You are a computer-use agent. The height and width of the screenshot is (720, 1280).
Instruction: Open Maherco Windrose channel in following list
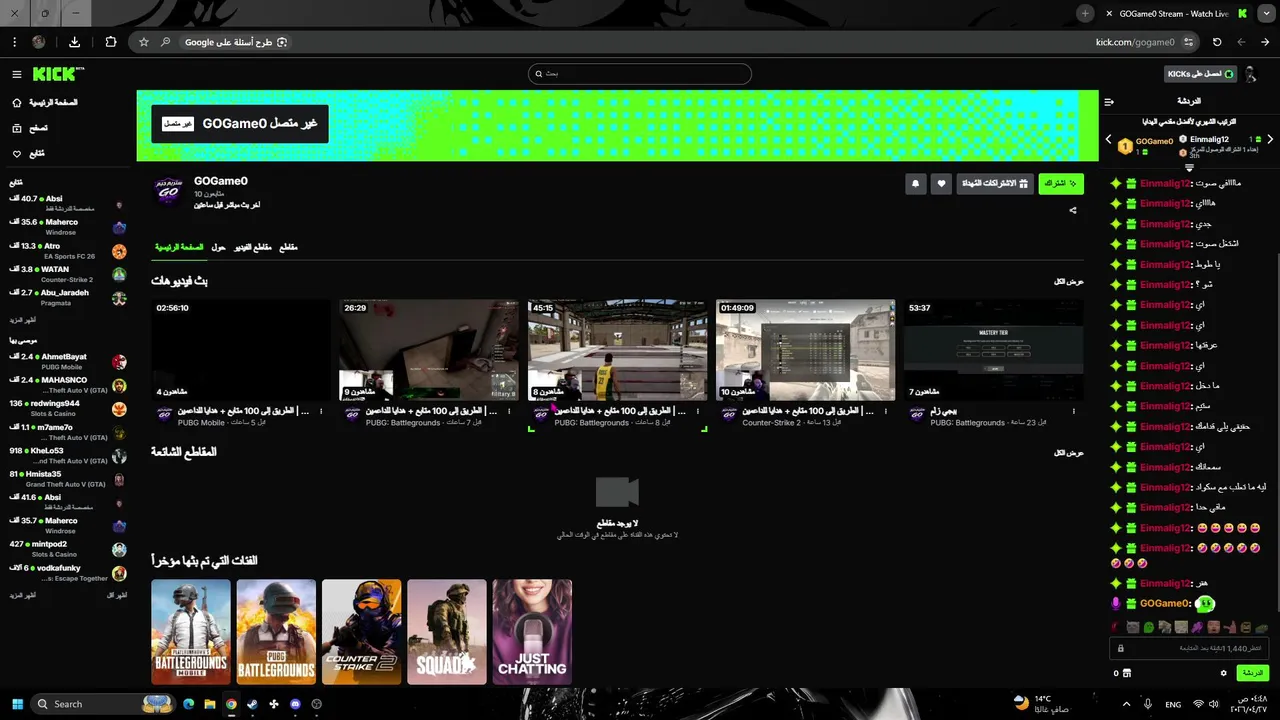(68, 227)
